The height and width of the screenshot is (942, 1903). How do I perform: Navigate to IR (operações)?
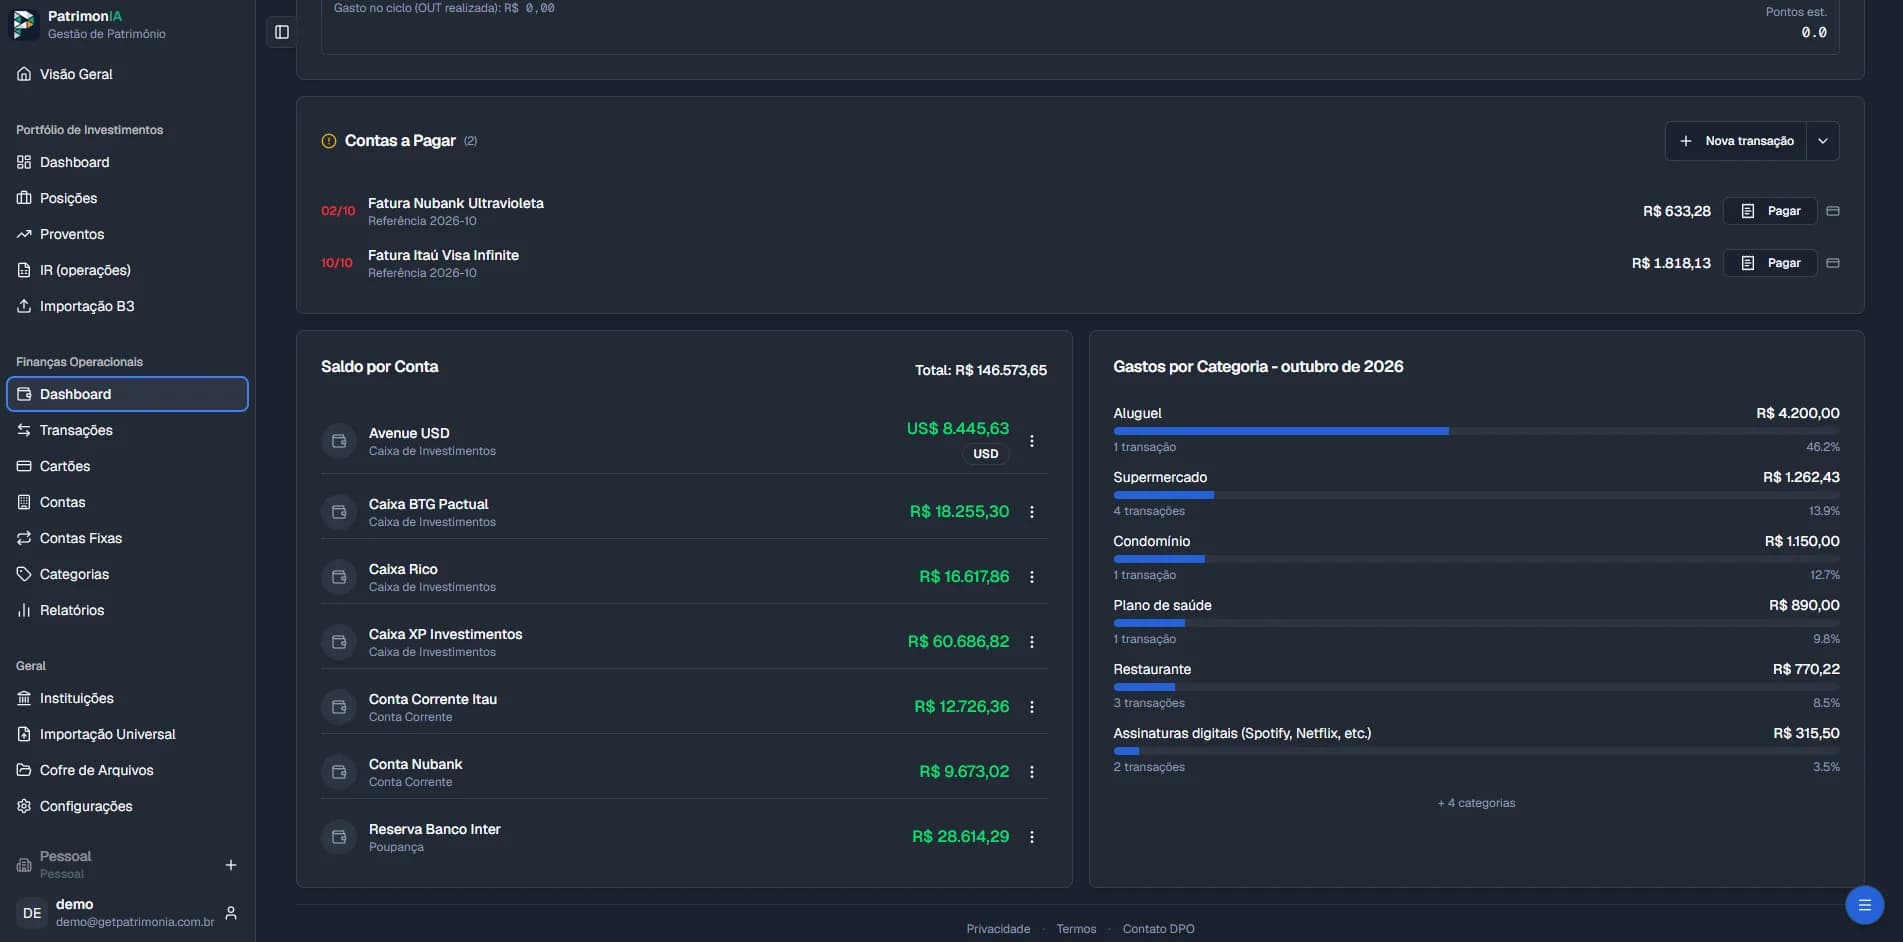127,270
